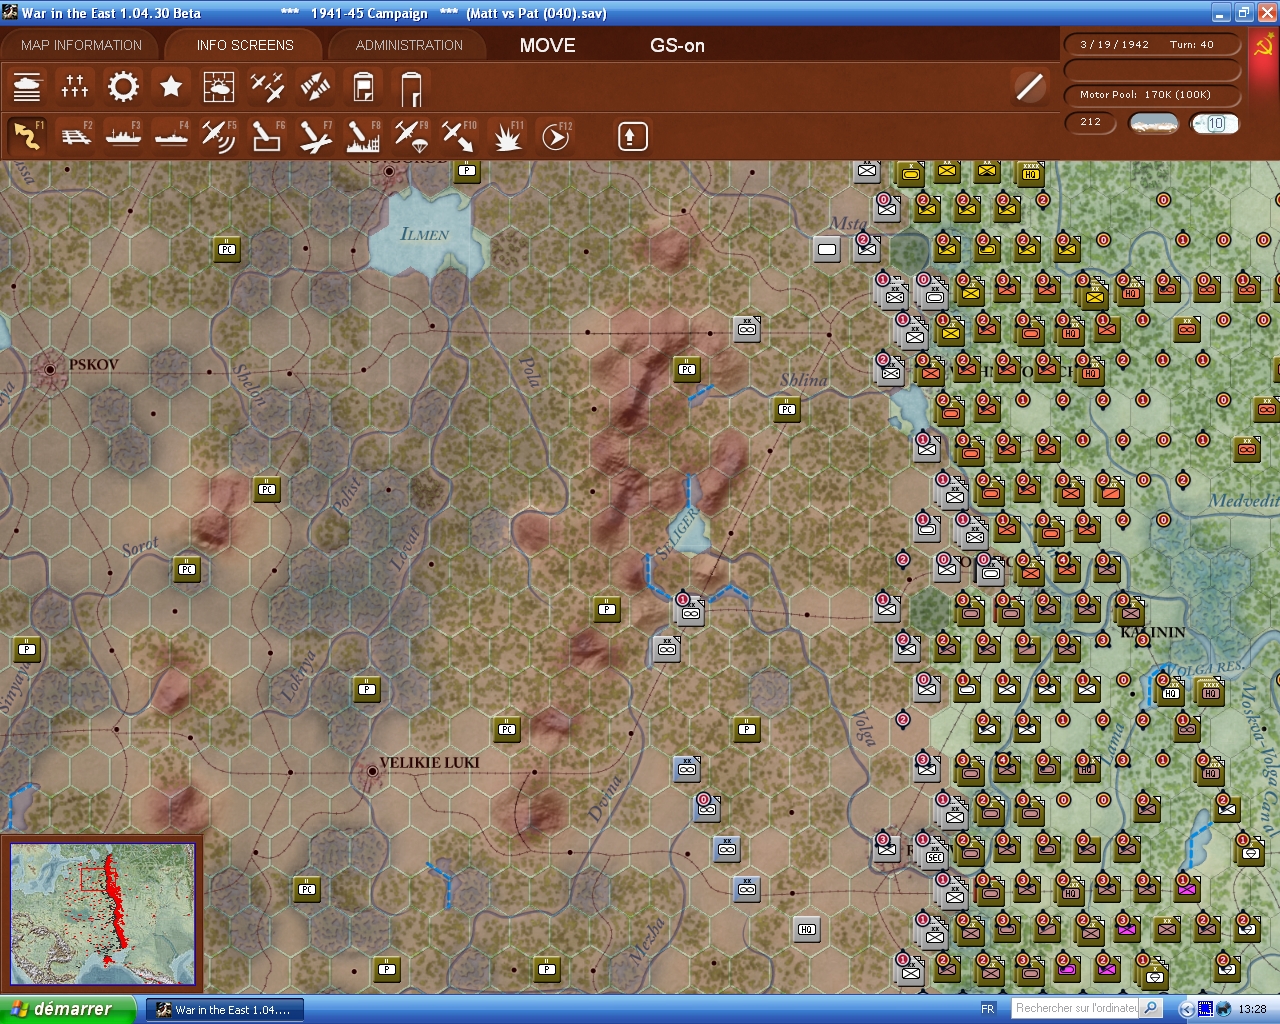The height and width of the screenshot is (1024, 1280).
Task: Click the Lake Ilmen label
Action: (x=425, y=234)
